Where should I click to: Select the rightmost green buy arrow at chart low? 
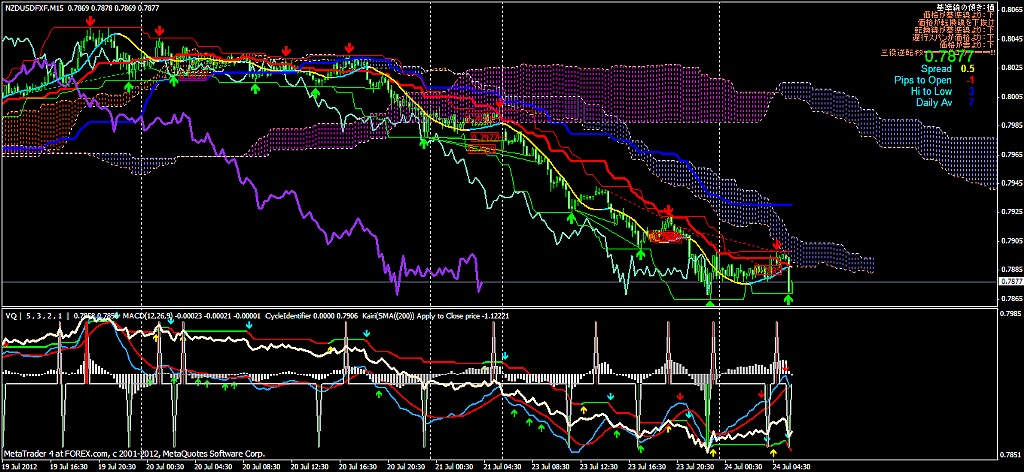click(789, 300)
